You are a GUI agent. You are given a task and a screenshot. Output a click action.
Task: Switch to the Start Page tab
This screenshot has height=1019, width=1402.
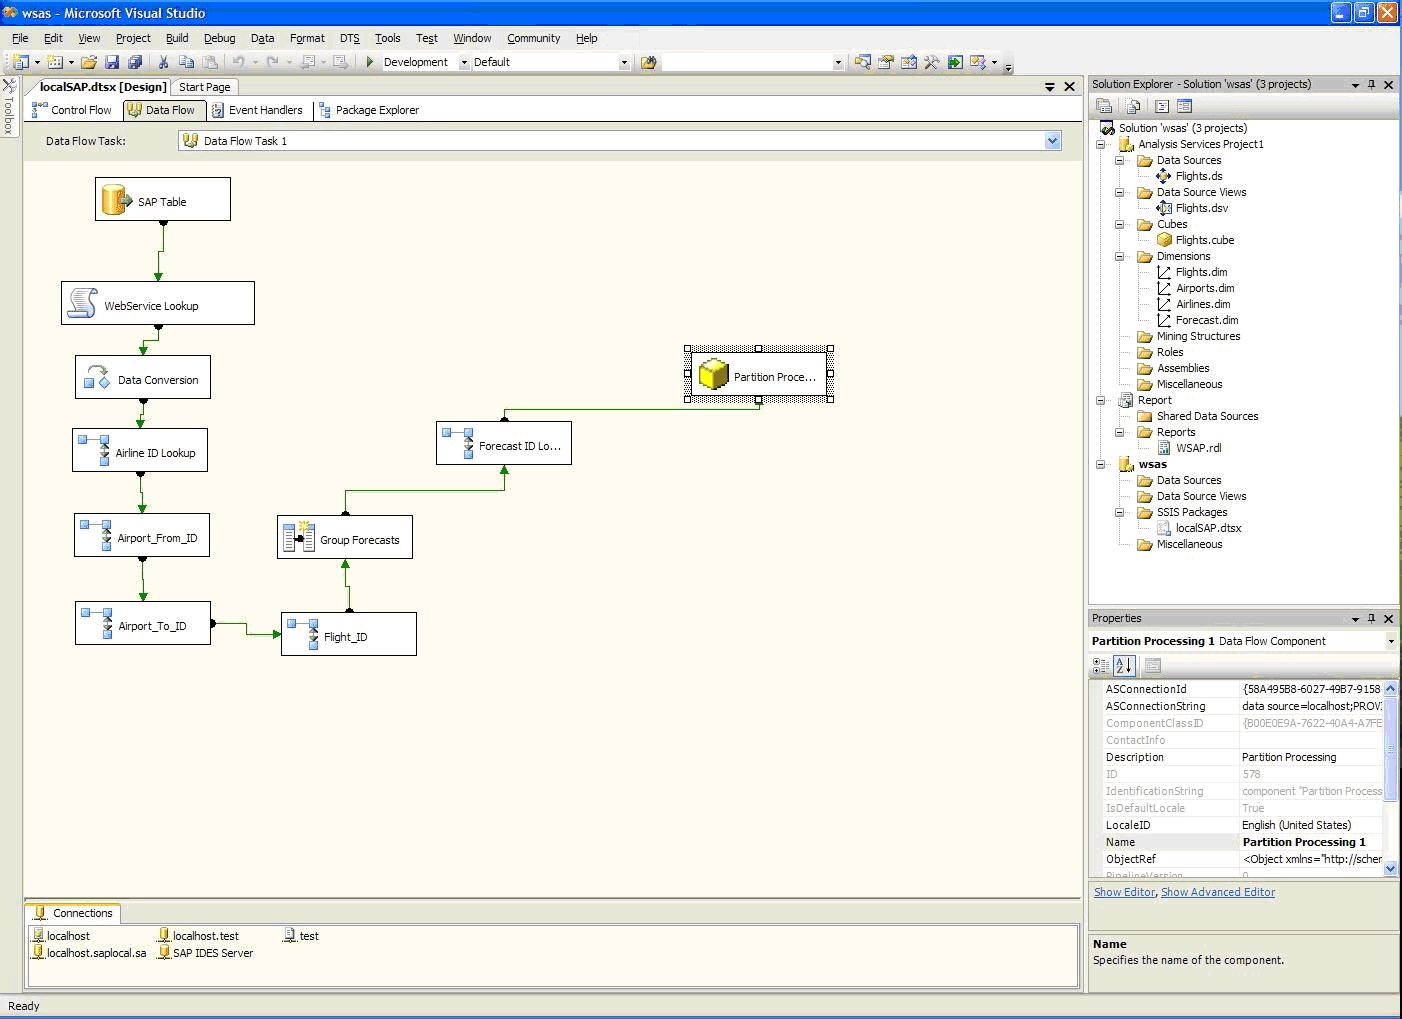[204, 87]
